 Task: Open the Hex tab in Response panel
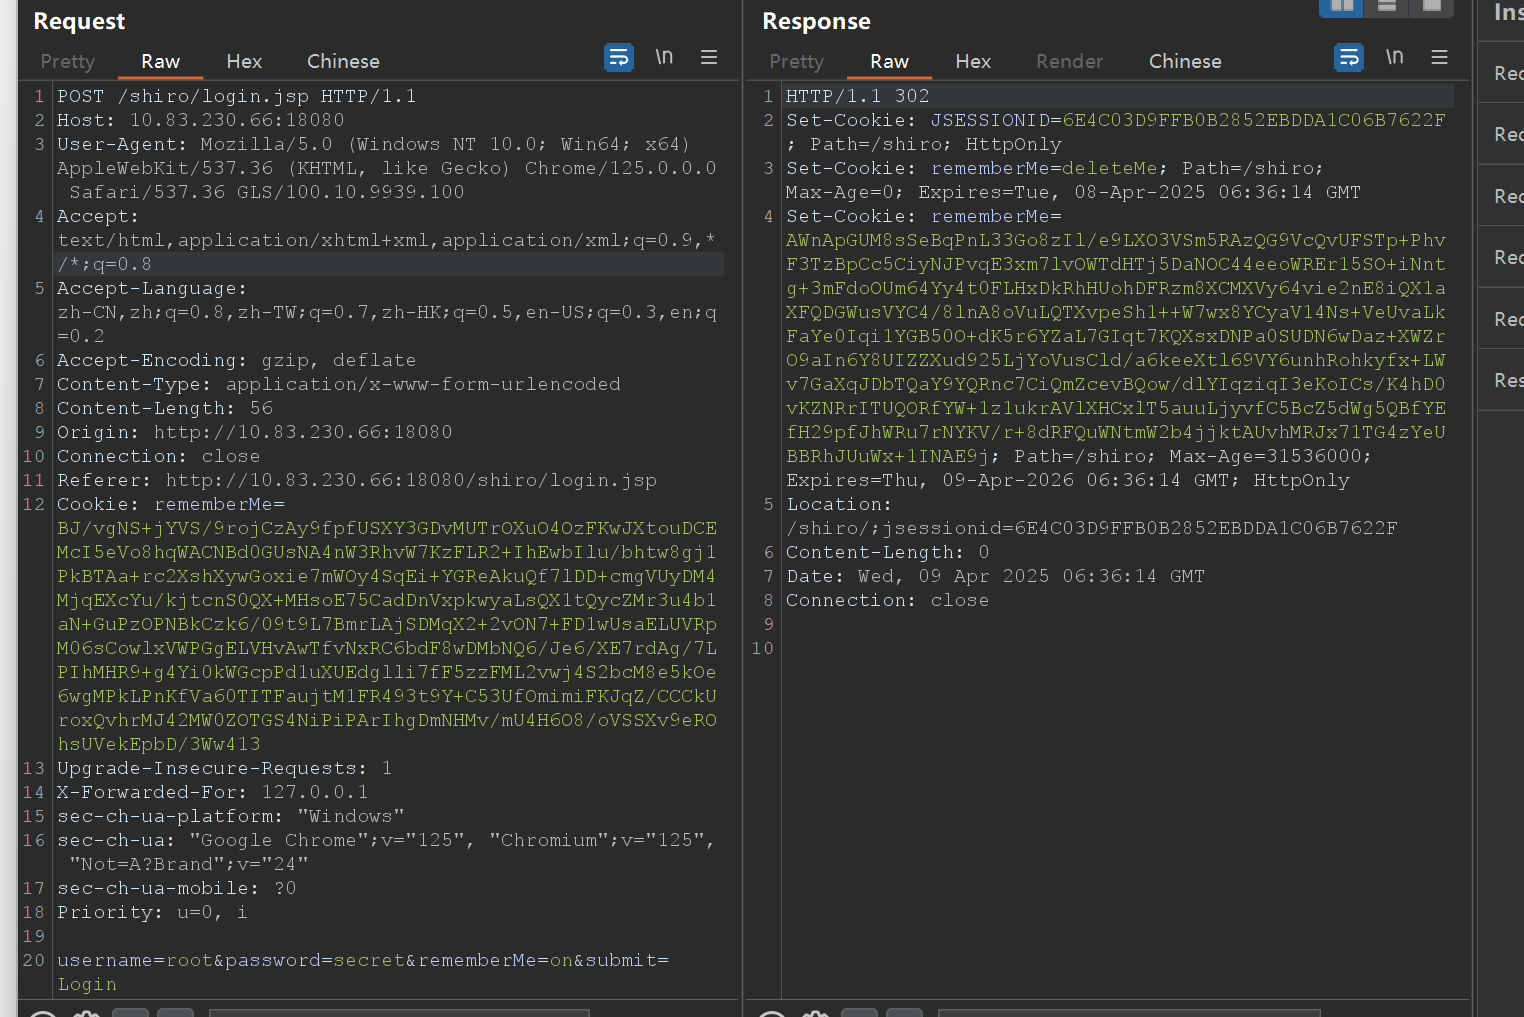click(x=973, y=62)
